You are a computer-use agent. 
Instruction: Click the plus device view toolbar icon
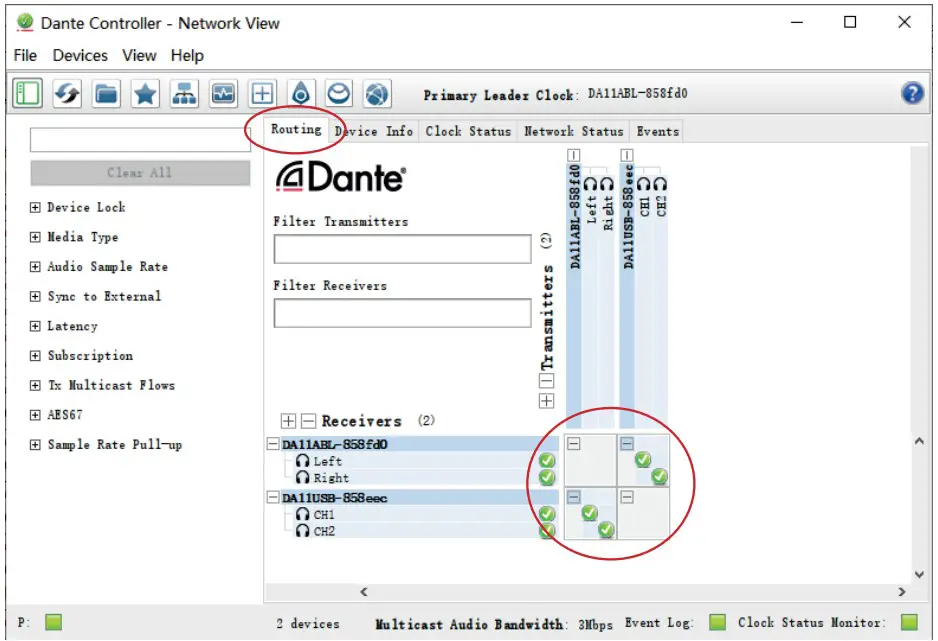262,94
